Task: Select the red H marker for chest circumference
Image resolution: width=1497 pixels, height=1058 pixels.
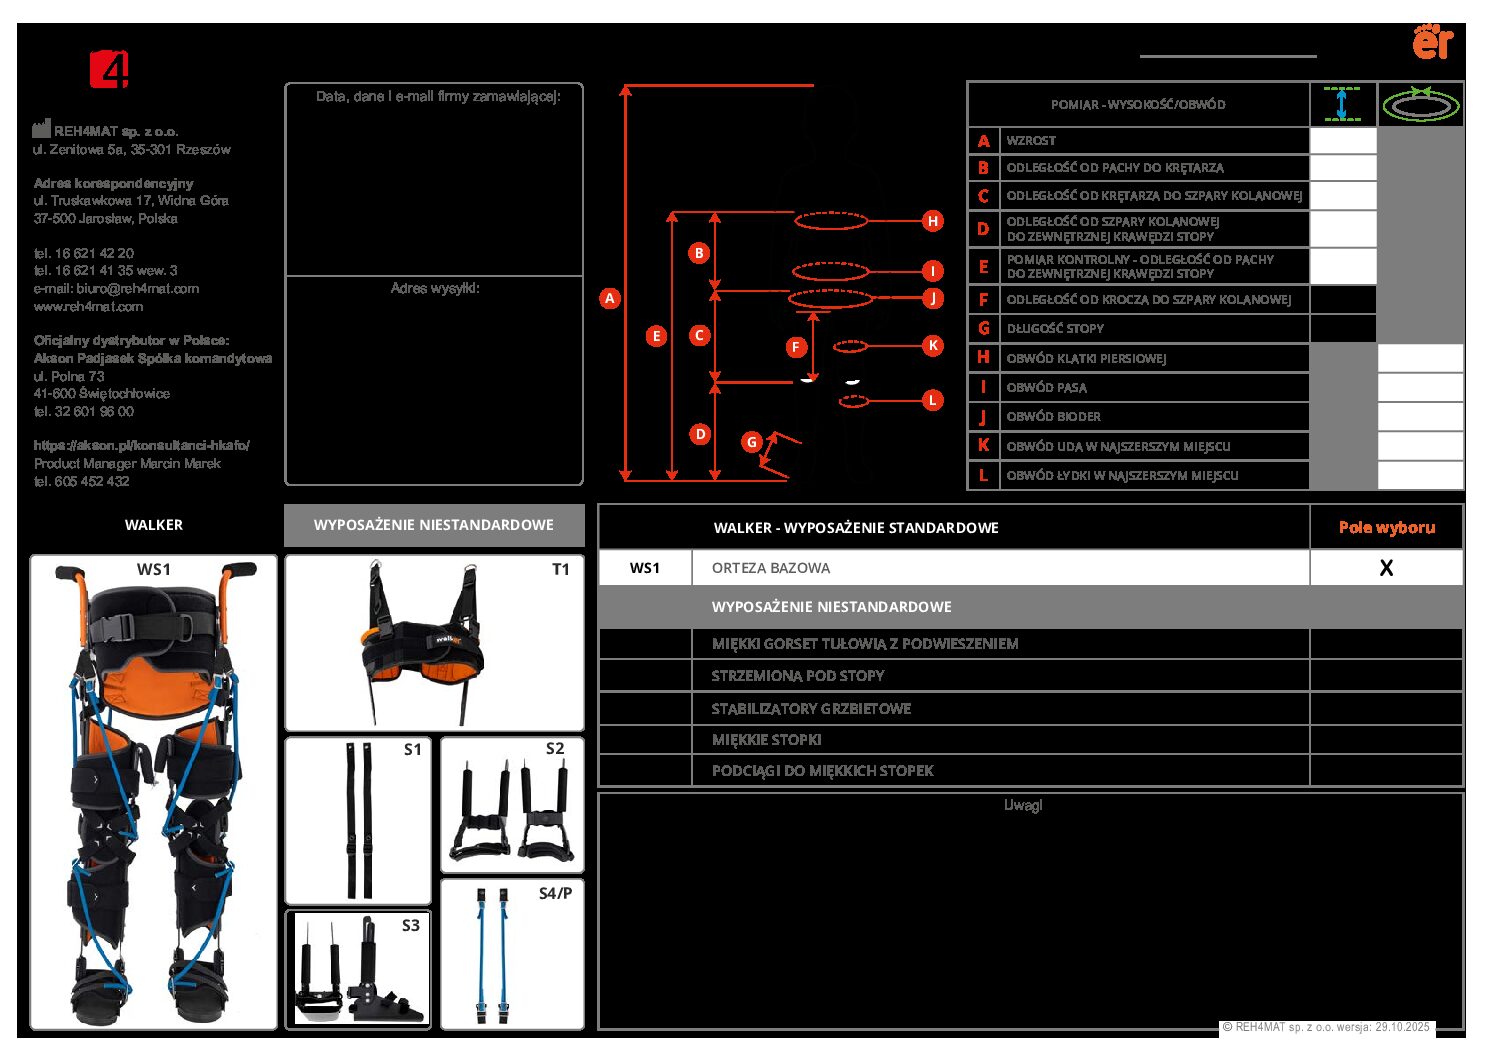Action: pos(932,221)
